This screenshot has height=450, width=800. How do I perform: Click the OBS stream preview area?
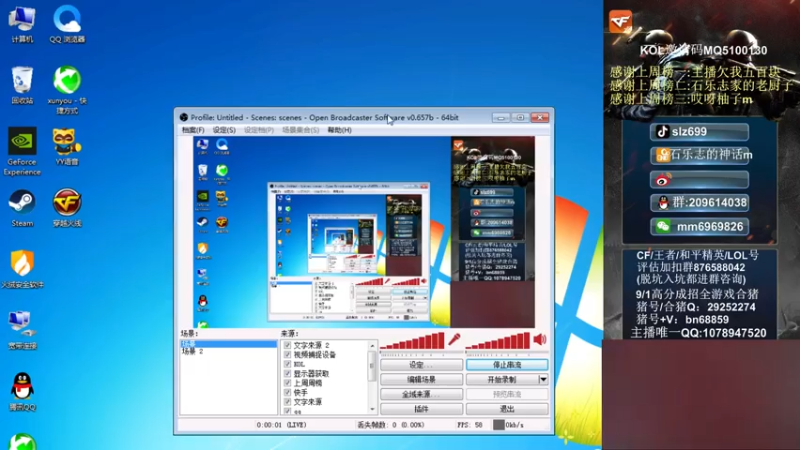[x=364, y=232]
